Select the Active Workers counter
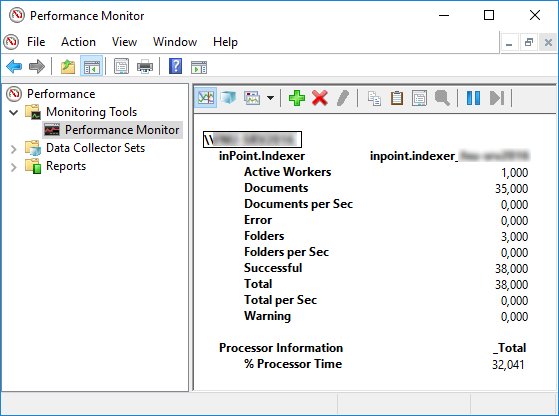The image size is (559, 416). (x=287, y=172)
